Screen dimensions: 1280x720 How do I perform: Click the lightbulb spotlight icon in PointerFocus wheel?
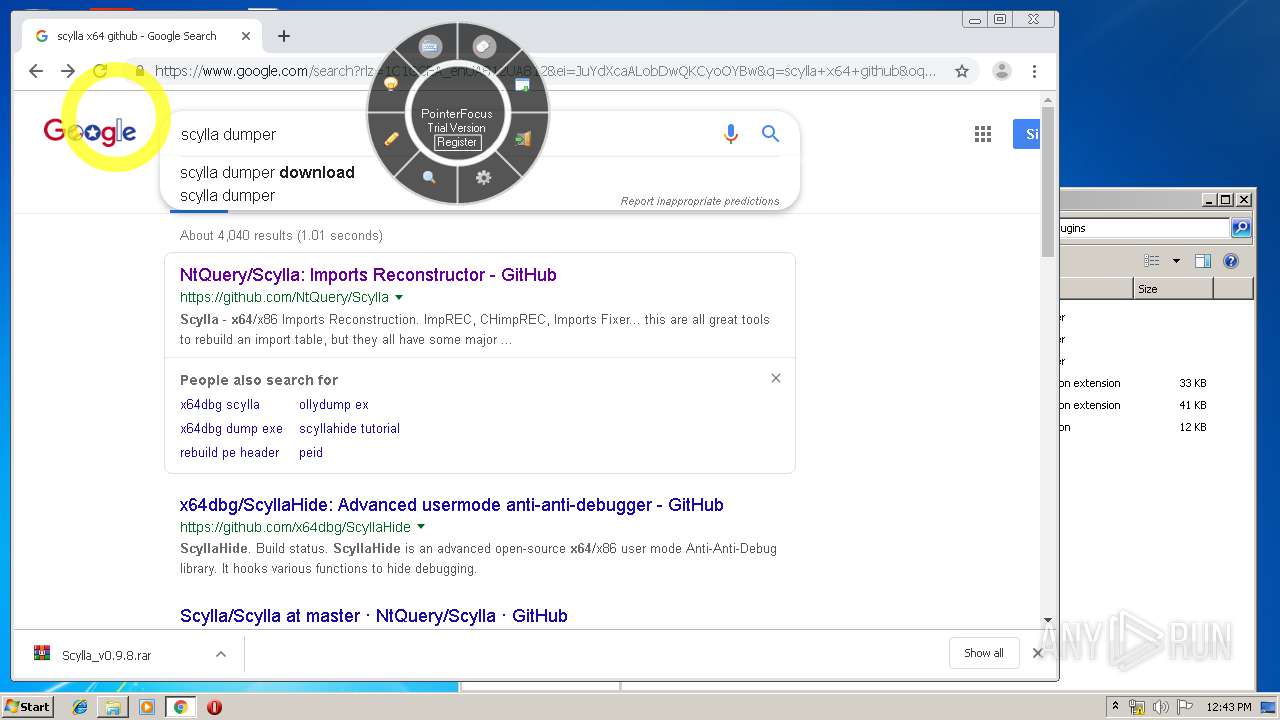[391, 85]
